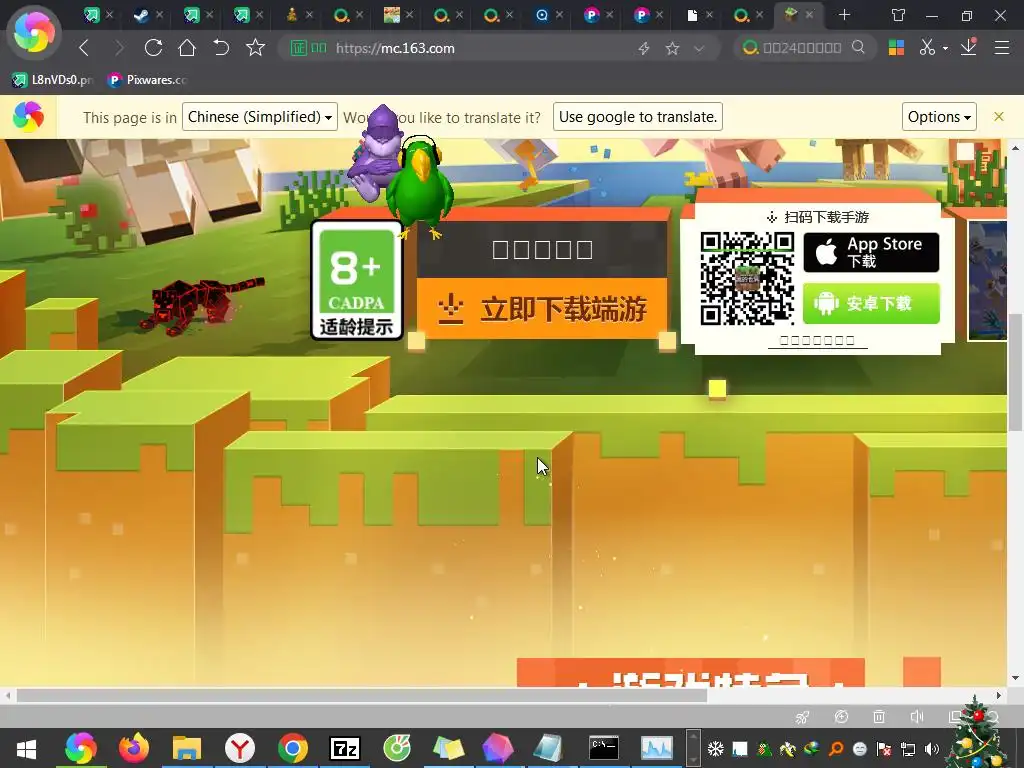This screenshot has height=768, width=1024.
Task: Click the trash icon in browser status bar
Action: [x=879, y=716]
